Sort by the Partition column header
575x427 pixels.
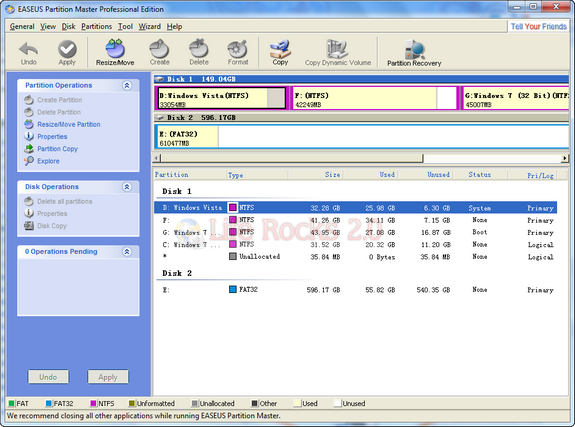click(190, 175)
